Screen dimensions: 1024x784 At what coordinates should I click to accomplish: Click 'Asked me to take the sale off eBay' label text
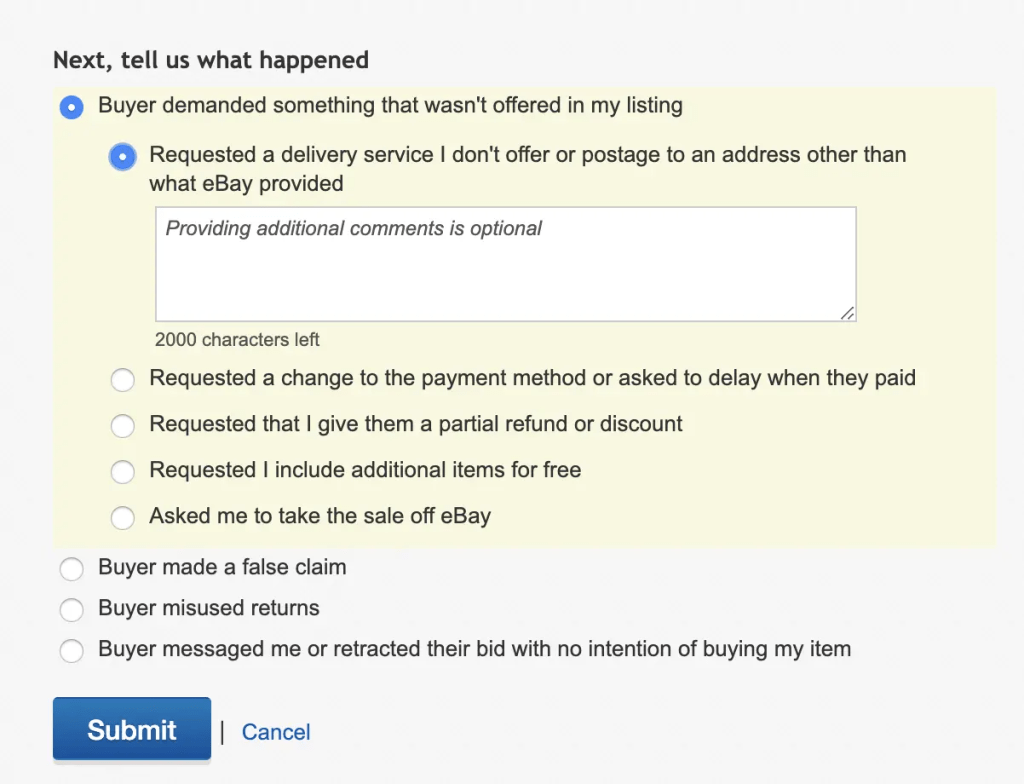tap(320, 516)
